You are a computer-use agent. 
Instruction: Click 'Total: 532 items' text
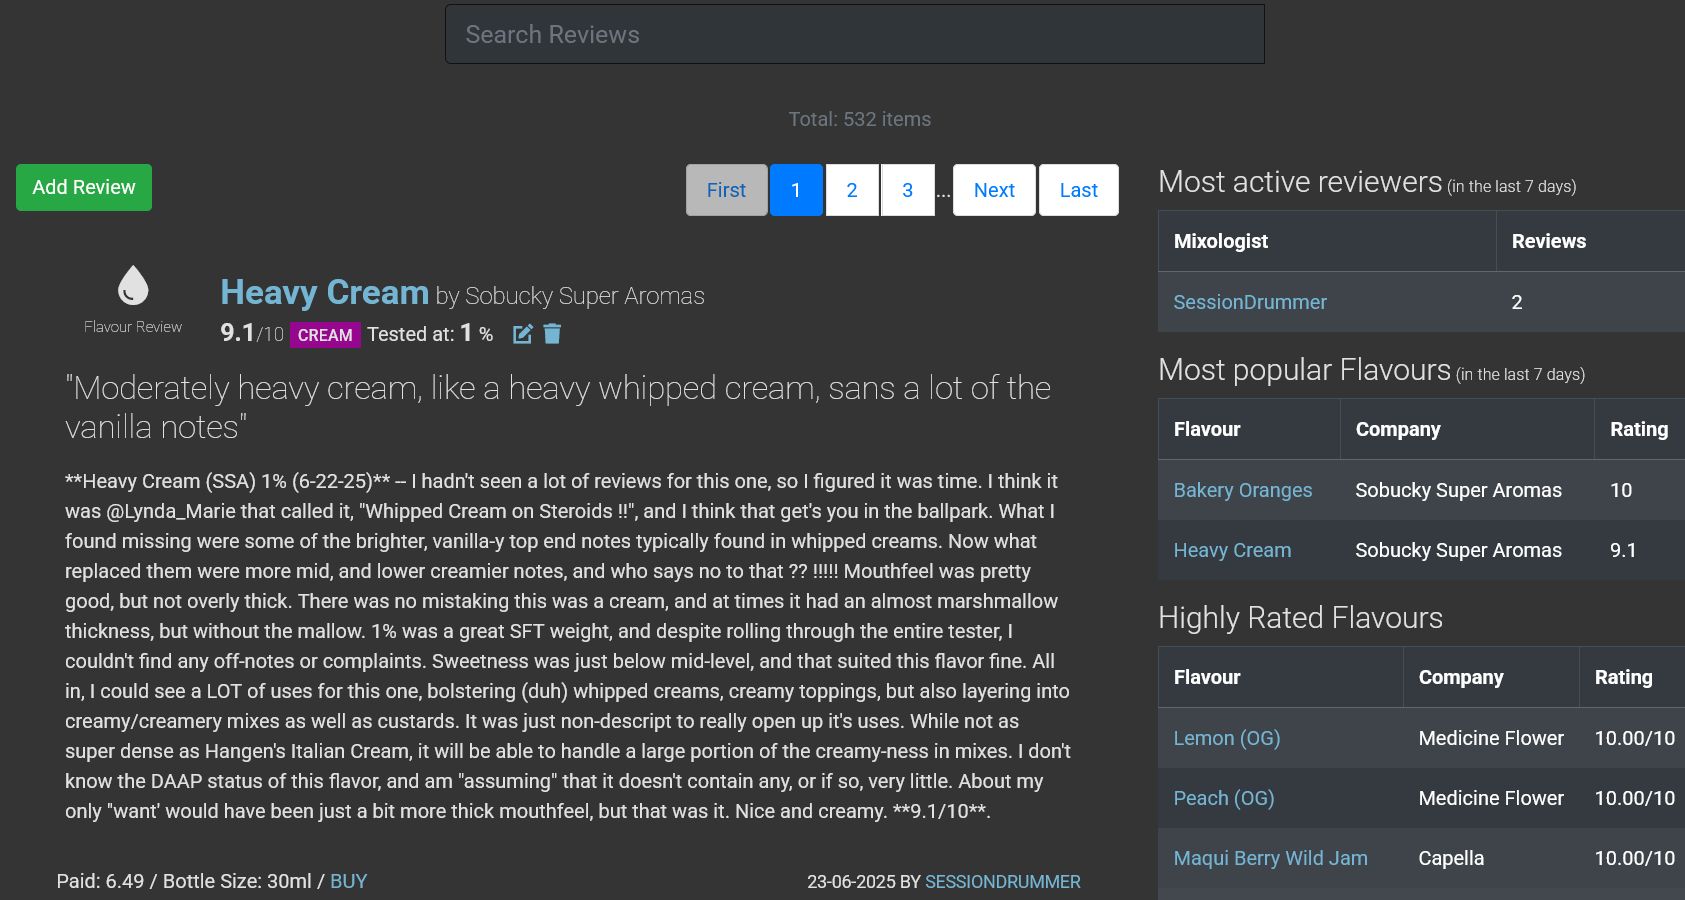tap(860, 119)
